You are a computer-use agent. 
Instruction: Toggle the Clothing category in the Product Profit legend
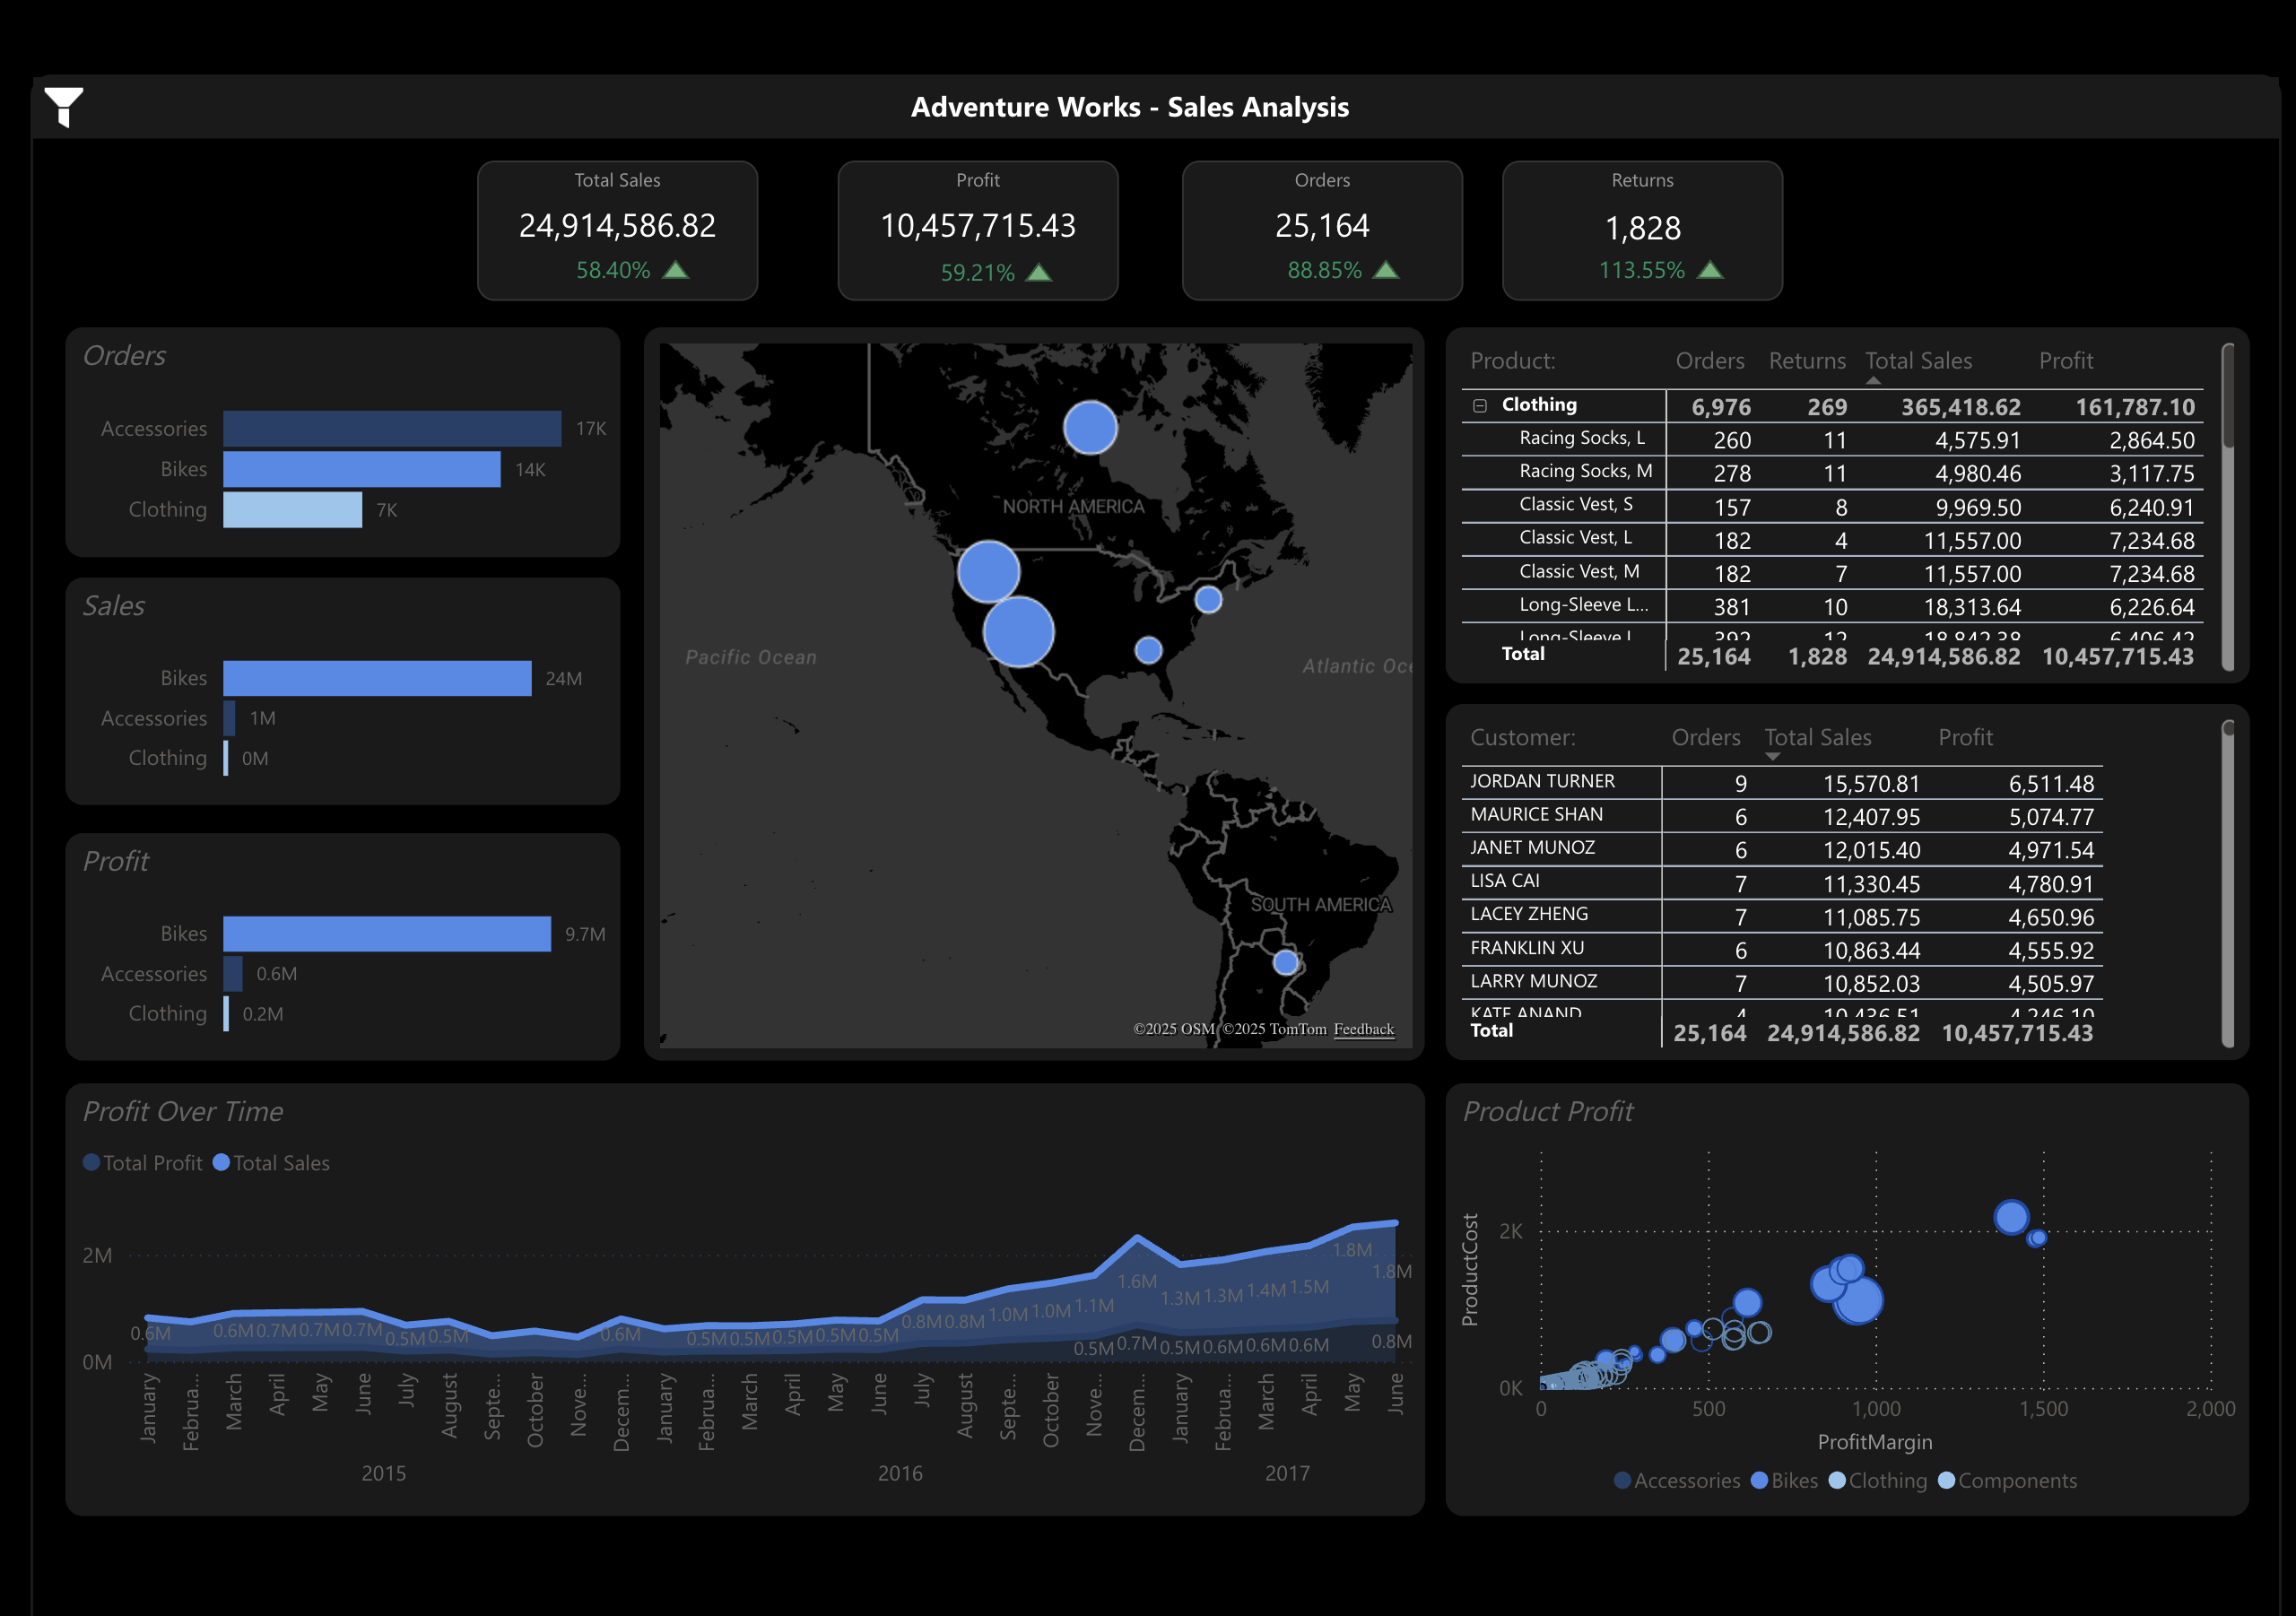point(1837,1481)
